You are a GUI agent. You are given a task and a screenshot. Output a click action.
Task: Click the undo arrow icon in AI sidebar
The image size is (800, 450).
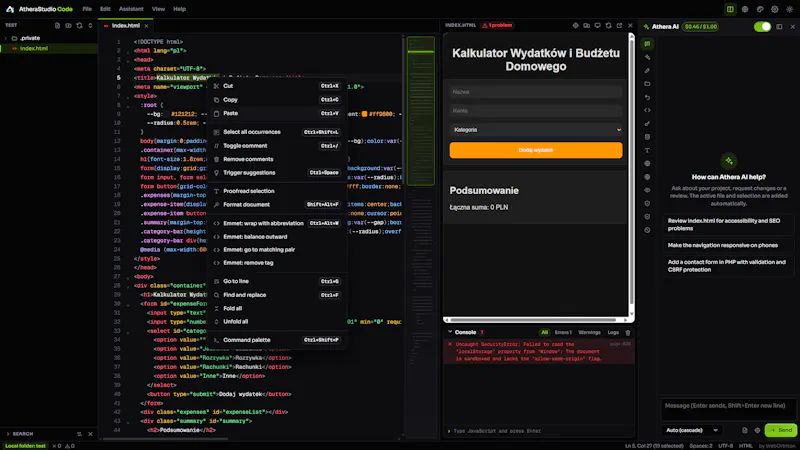pos(647,97)
